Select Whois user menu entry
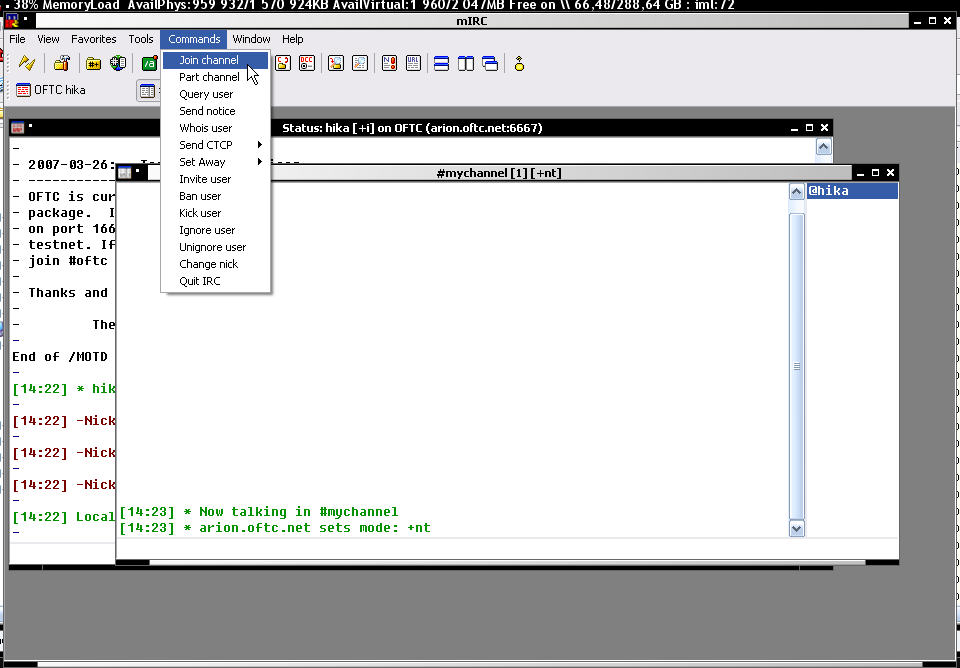 pos(215,128)
